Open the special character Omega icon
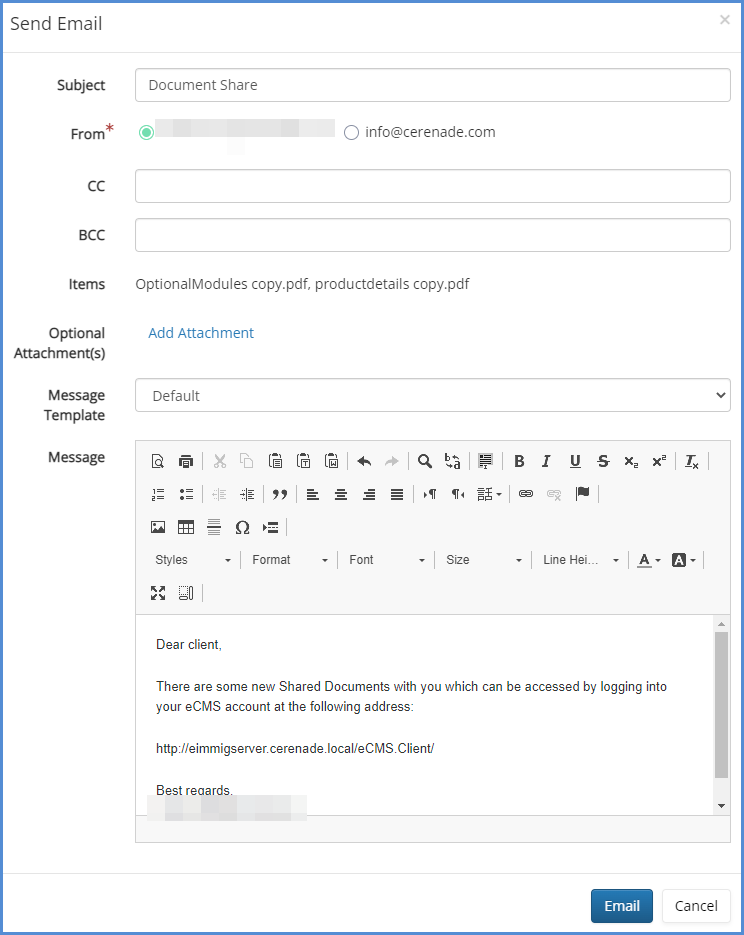Screen dimensions: 744x935 click(242, 527)
